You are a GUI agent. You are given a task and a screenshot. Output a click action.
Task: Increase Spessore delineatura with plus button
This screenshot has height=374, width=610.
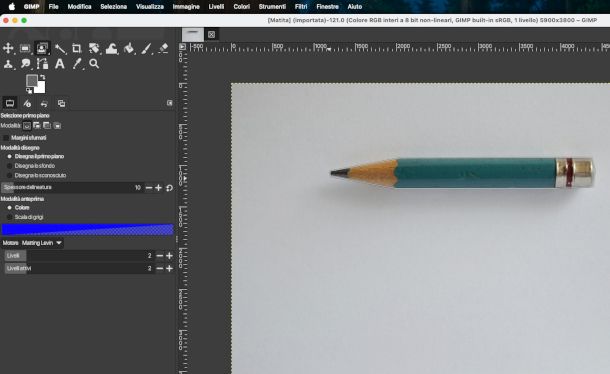click(x=158, y=188)
